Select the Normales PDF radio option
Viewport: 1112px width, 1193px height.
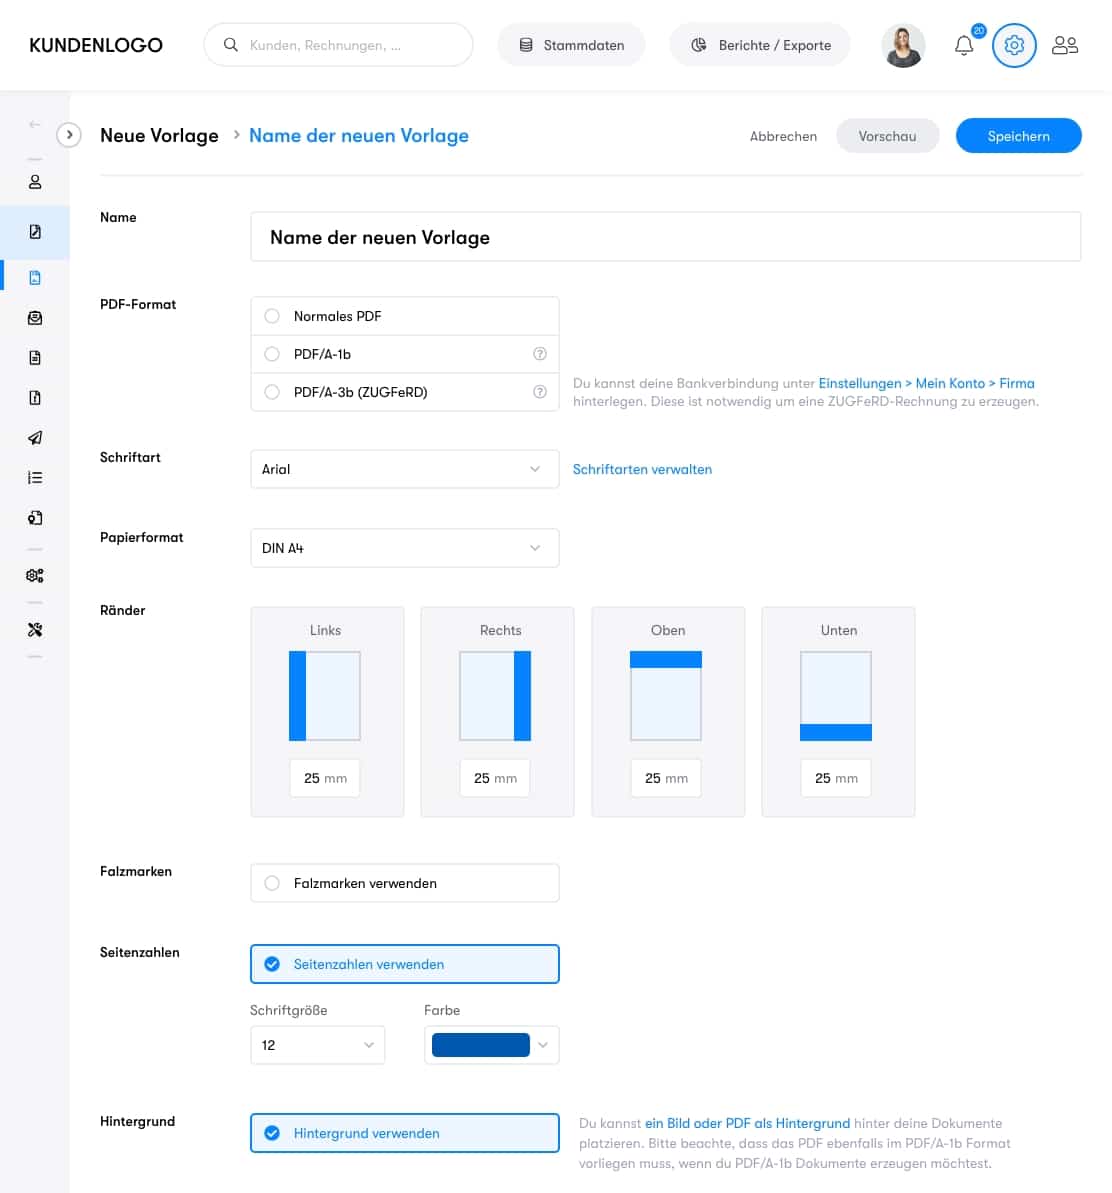click(272, 316)
